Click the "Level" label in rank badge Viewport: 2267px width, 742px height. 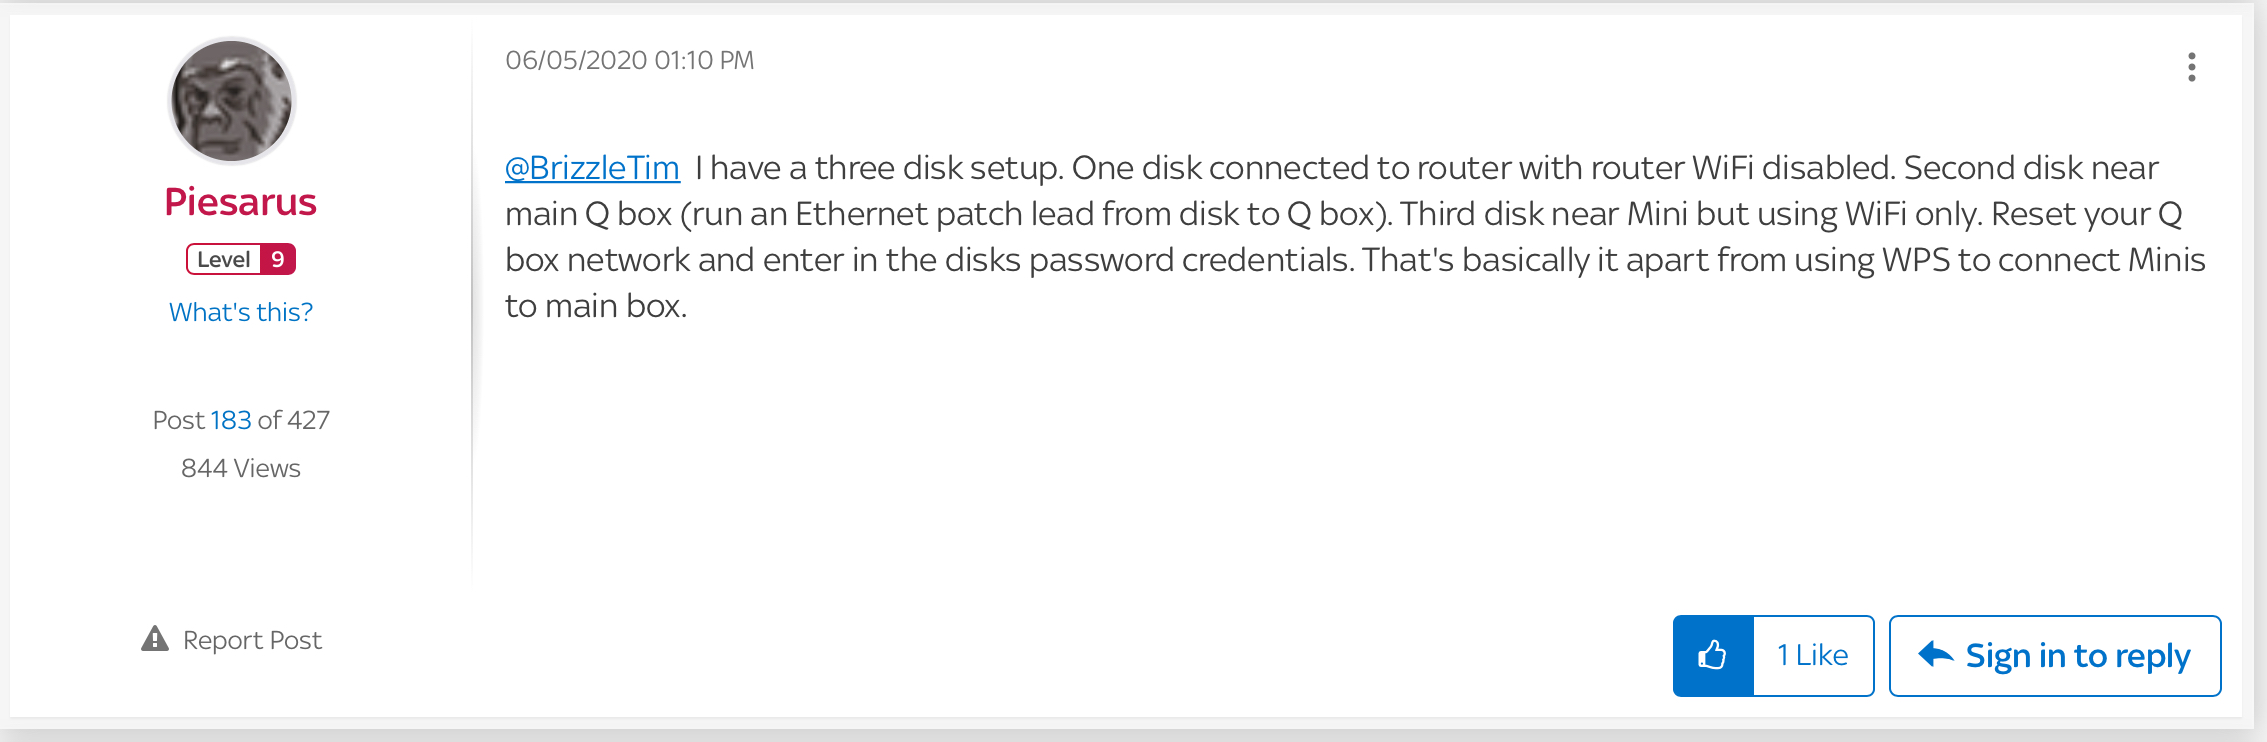[x=223, y=260]
